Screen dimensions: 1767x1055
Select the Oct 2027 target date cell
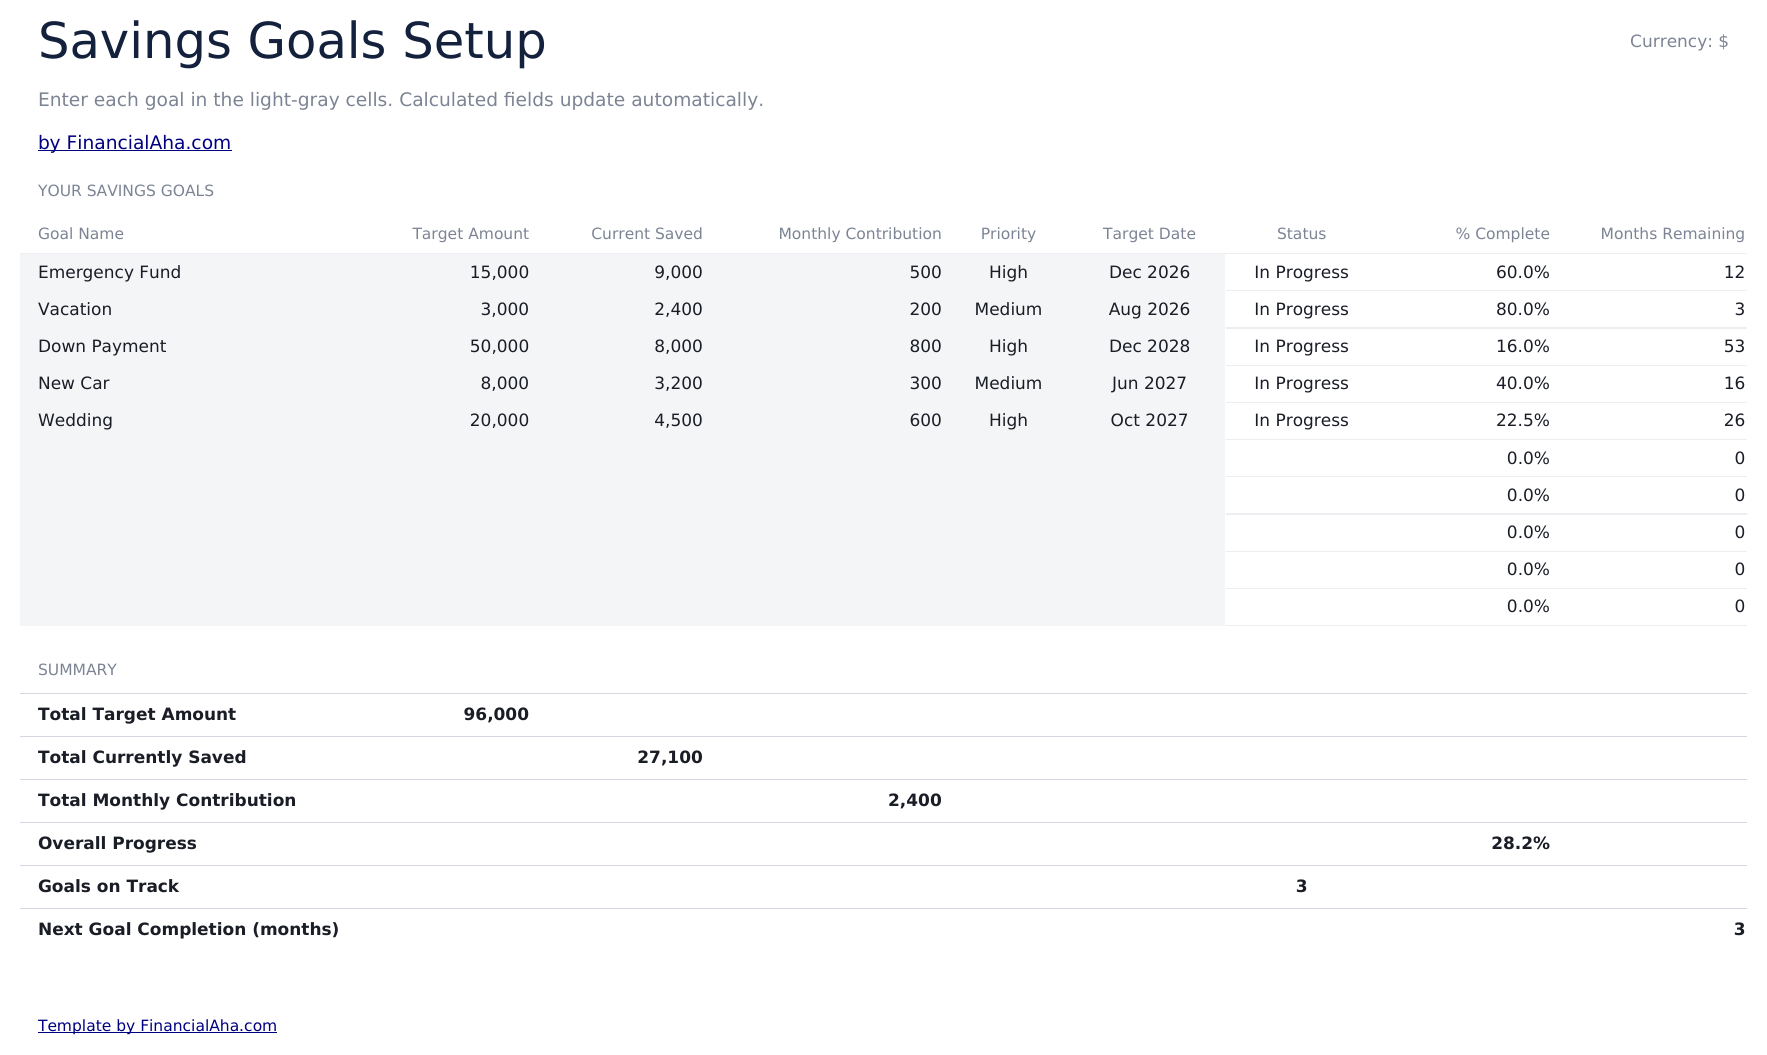1149,420
